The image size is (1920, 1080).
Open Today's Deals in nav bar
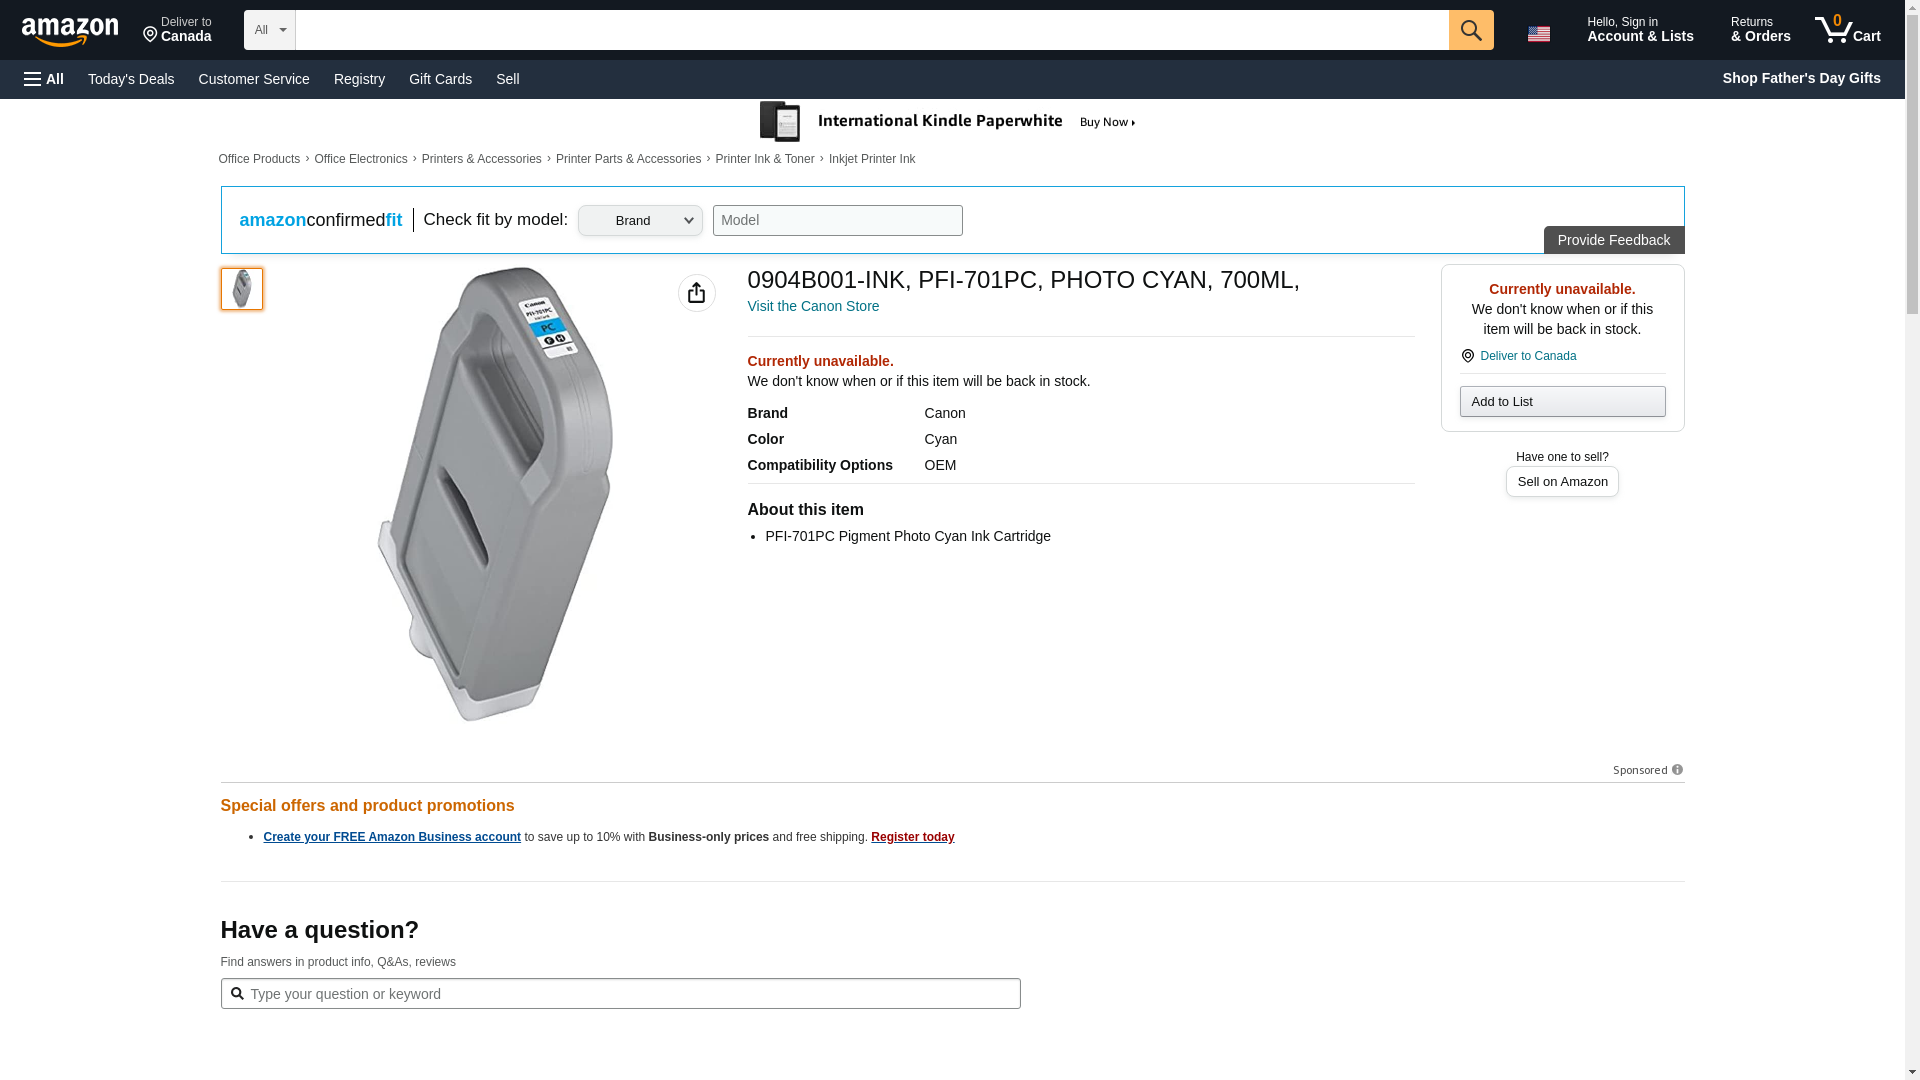[131, 79]
